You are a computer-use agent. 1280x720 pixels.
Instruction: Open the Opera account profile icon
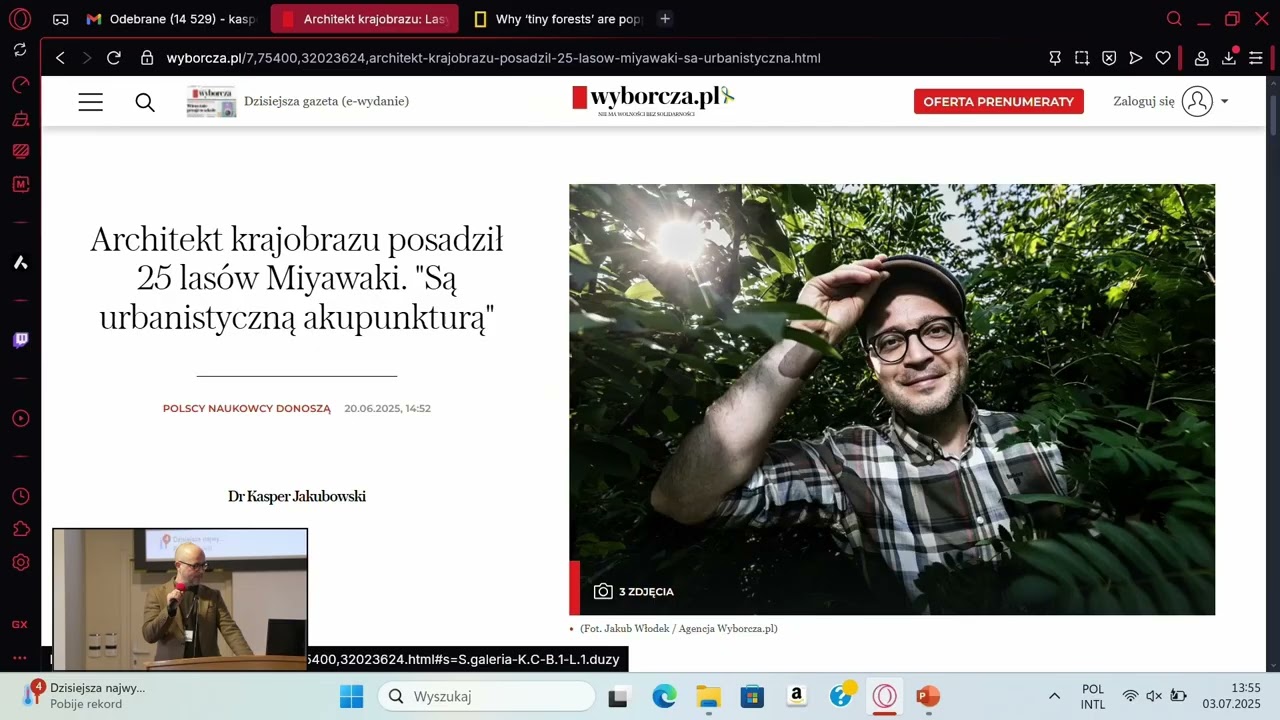point(1202,58)
